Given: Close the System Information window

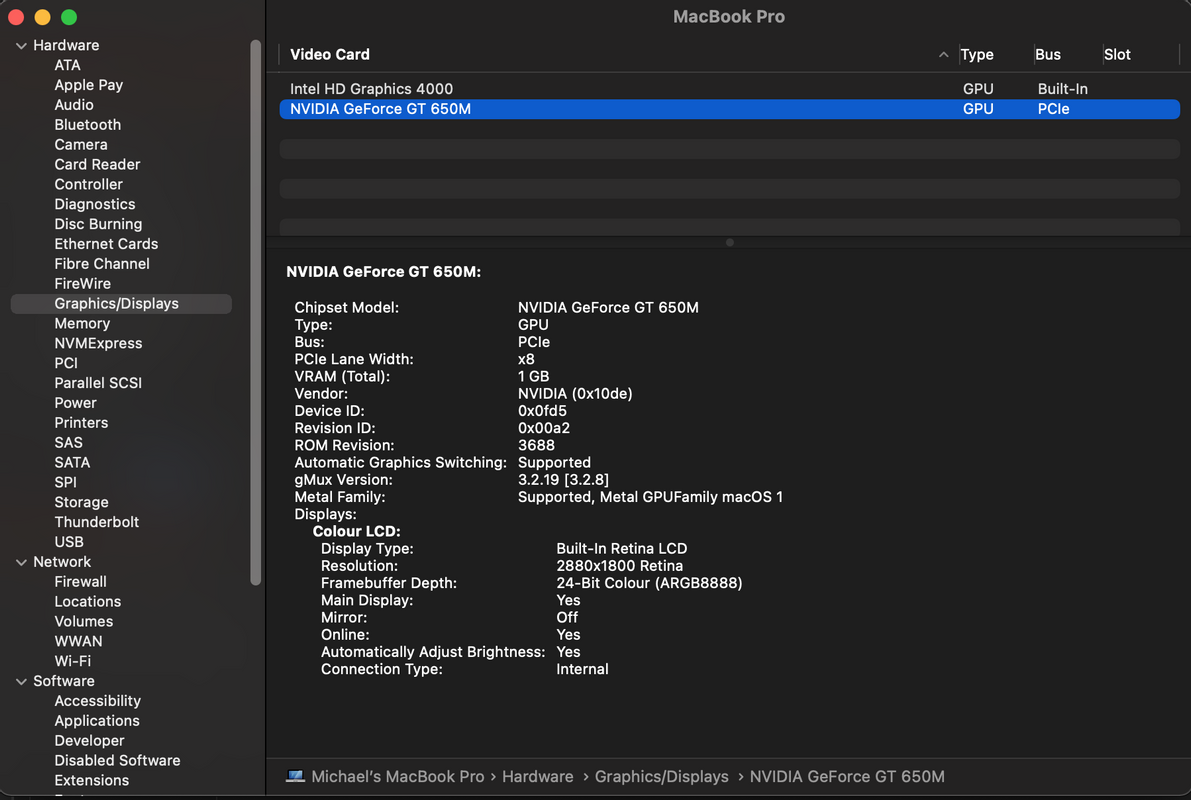Looking at the screenshot, I should click(16, 17).
